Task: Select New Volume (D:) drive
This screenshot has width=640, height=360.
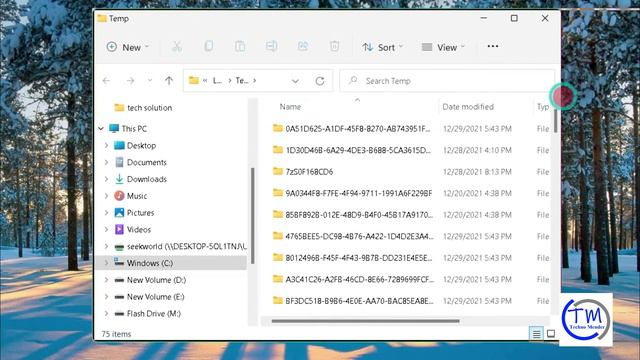Action: [150, 280]
